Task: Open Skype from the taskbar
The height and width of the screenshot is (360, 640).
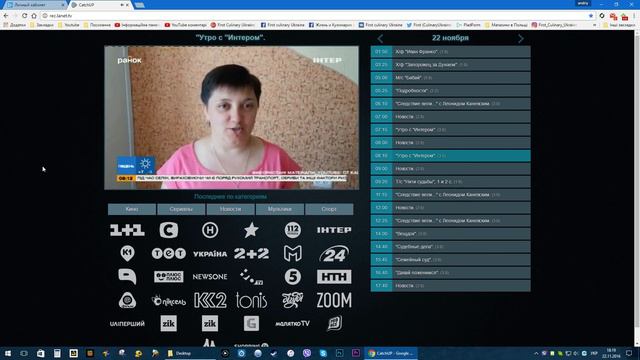Action: [x=323, y=353]
